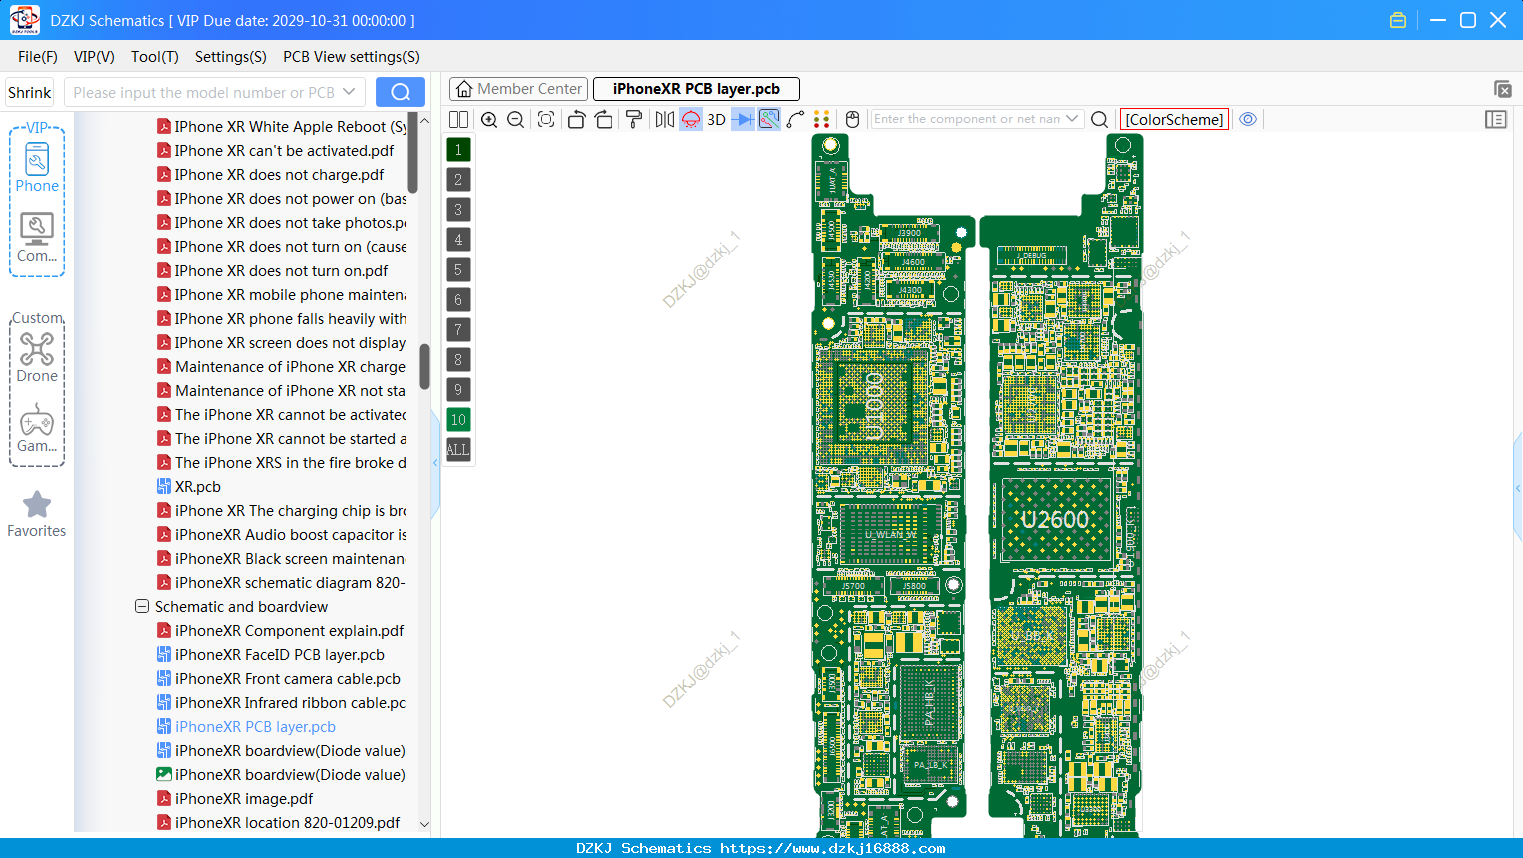Open the Tool(T) menu
Image resolution: width=1523 pixels, height=858 pixels.
[x=155, y=57]
